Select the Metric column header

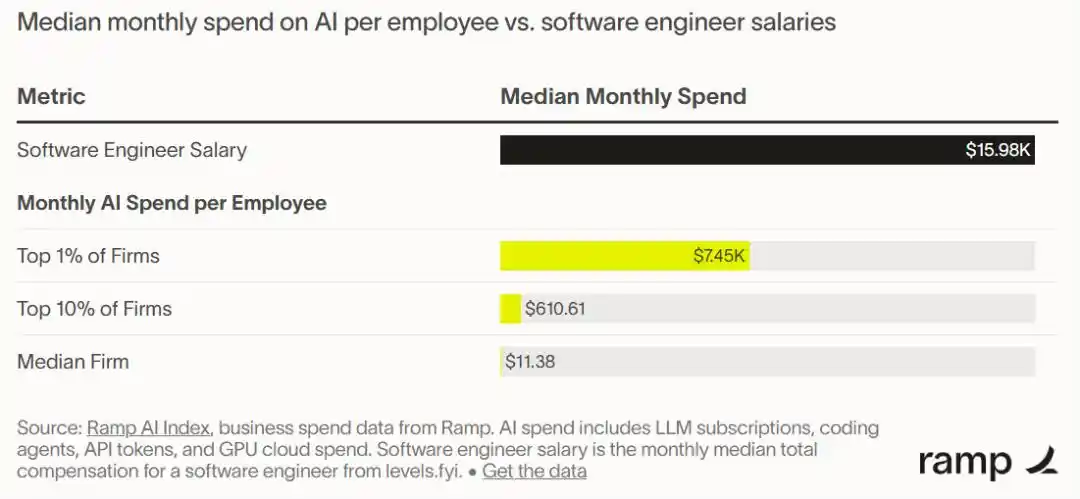[51, 96]
